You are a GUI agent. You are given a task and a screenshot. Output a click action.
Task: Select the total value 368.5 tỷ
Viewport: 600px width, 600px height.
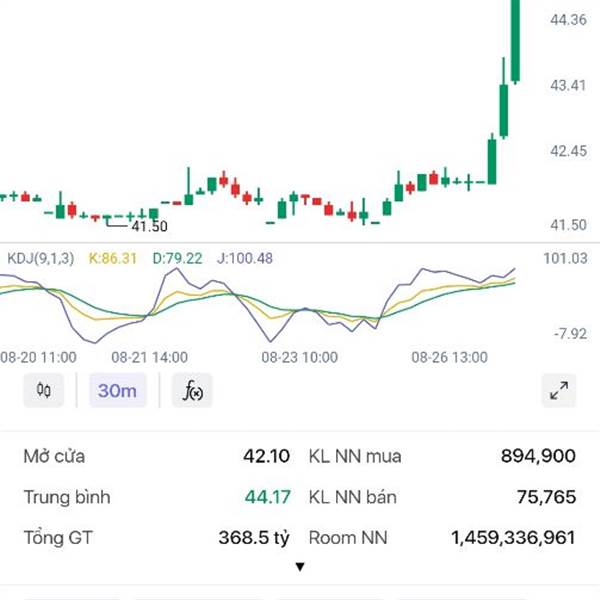[254, 538]
